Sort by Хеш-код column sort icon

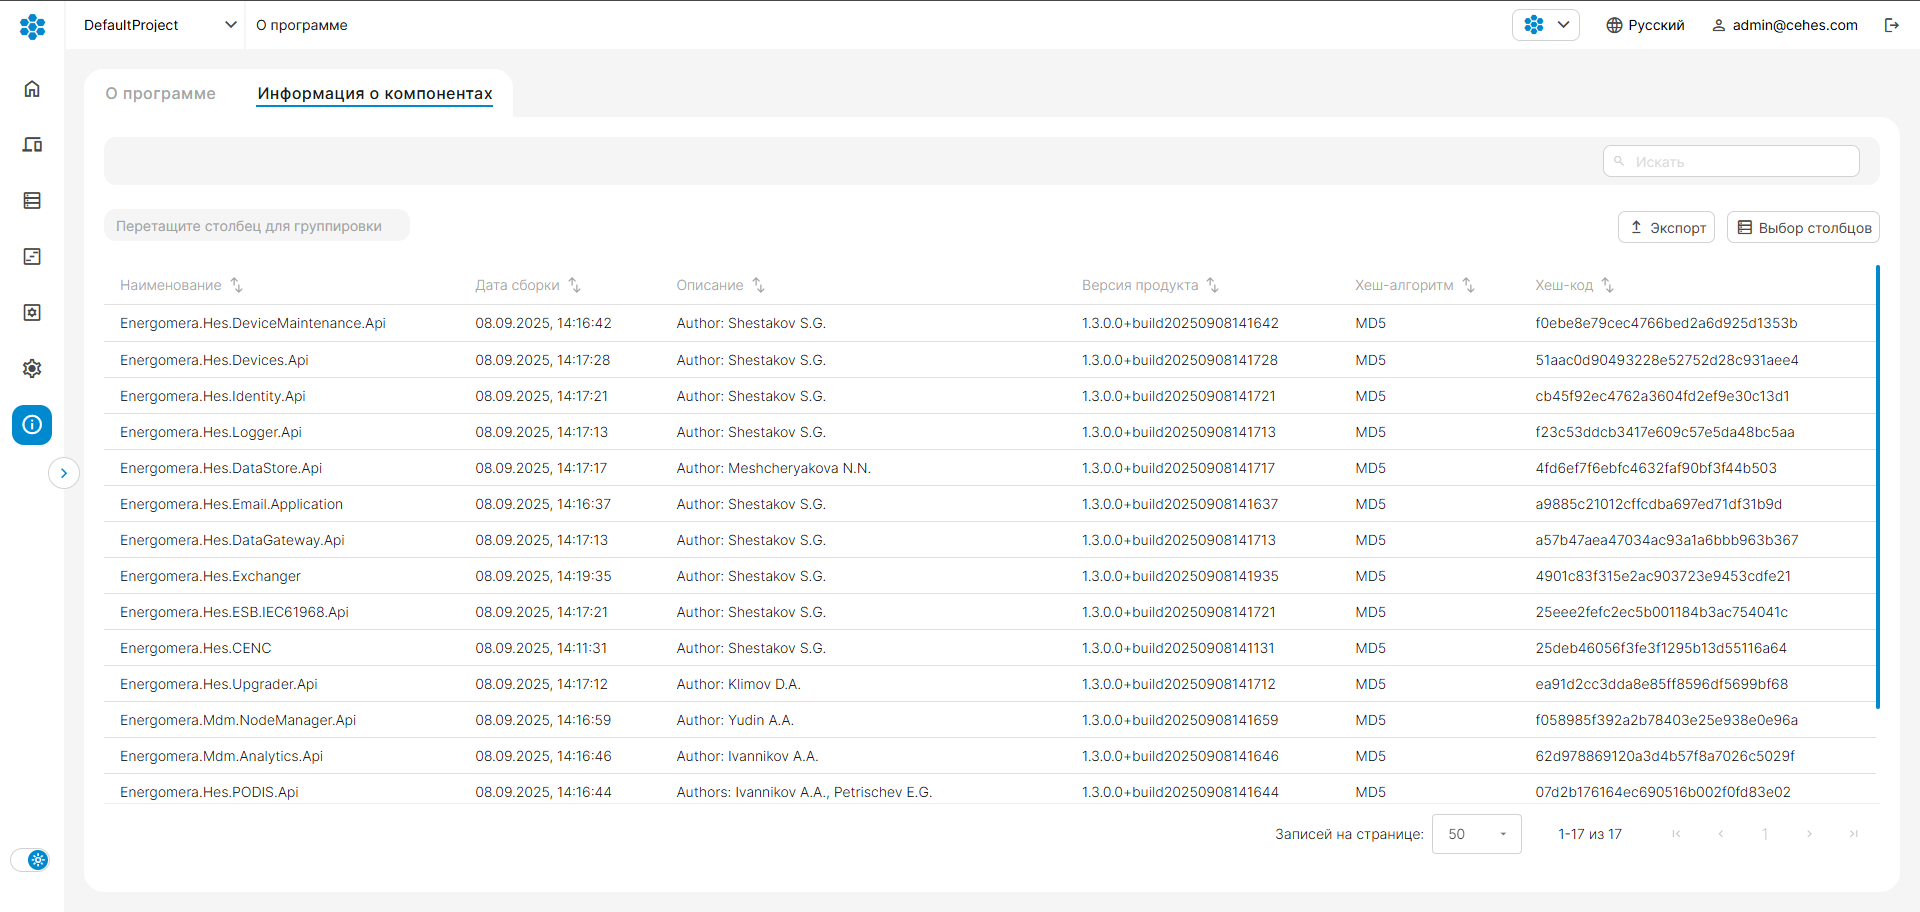(1608, 285)
